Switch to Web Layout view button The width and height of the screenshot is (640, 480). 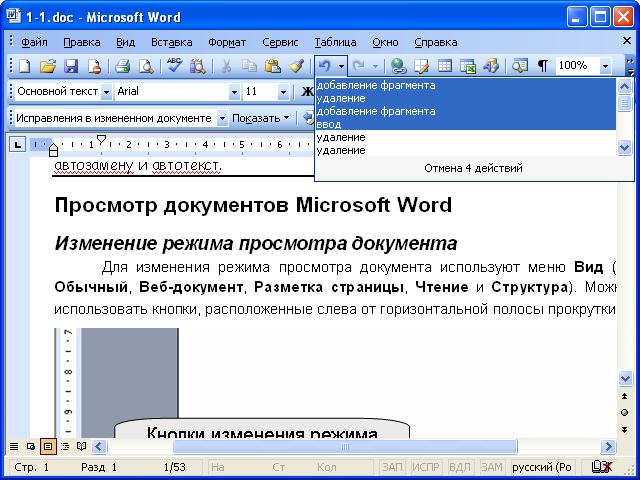tap(31, 447)
